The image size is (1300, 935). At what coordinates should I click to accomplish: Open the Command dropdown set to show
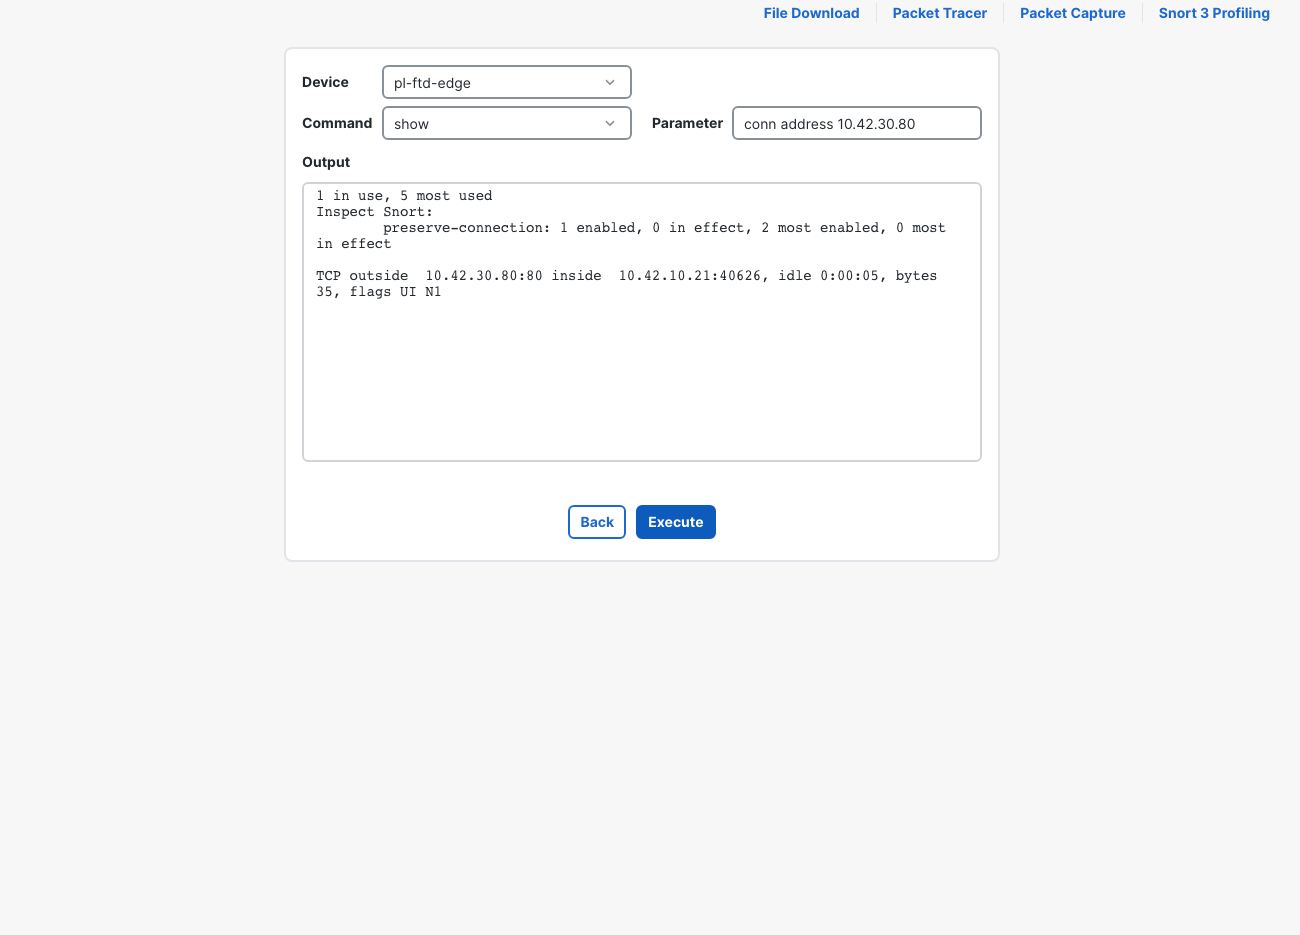(x=507, y=123)
